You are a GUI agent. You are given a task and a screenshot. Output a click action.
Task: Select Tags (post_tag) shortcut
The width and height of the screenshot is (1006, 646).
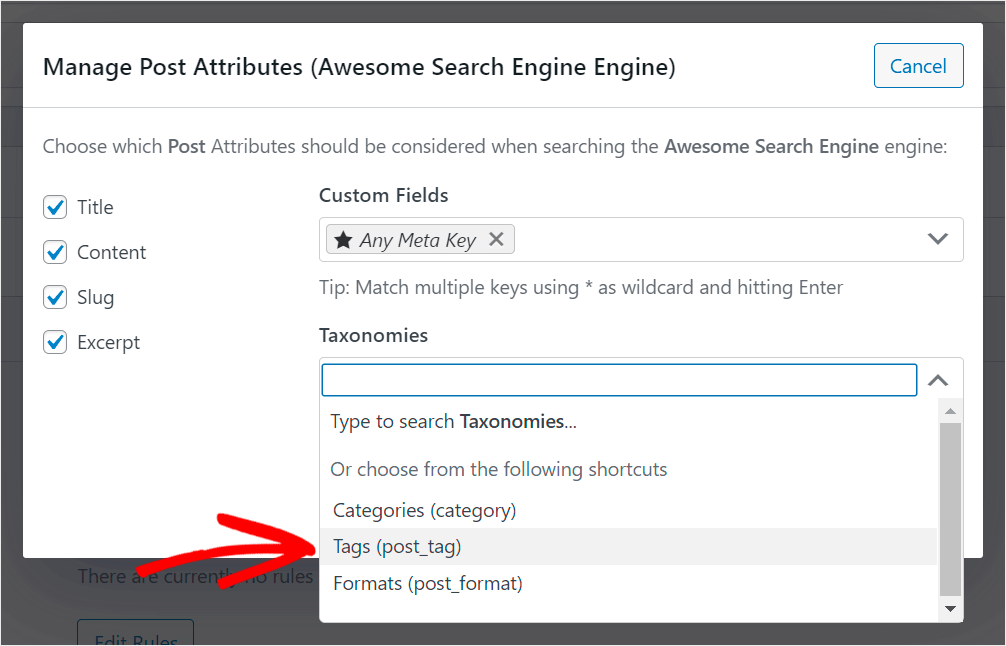pyautogui.click(x=628, y=547)
